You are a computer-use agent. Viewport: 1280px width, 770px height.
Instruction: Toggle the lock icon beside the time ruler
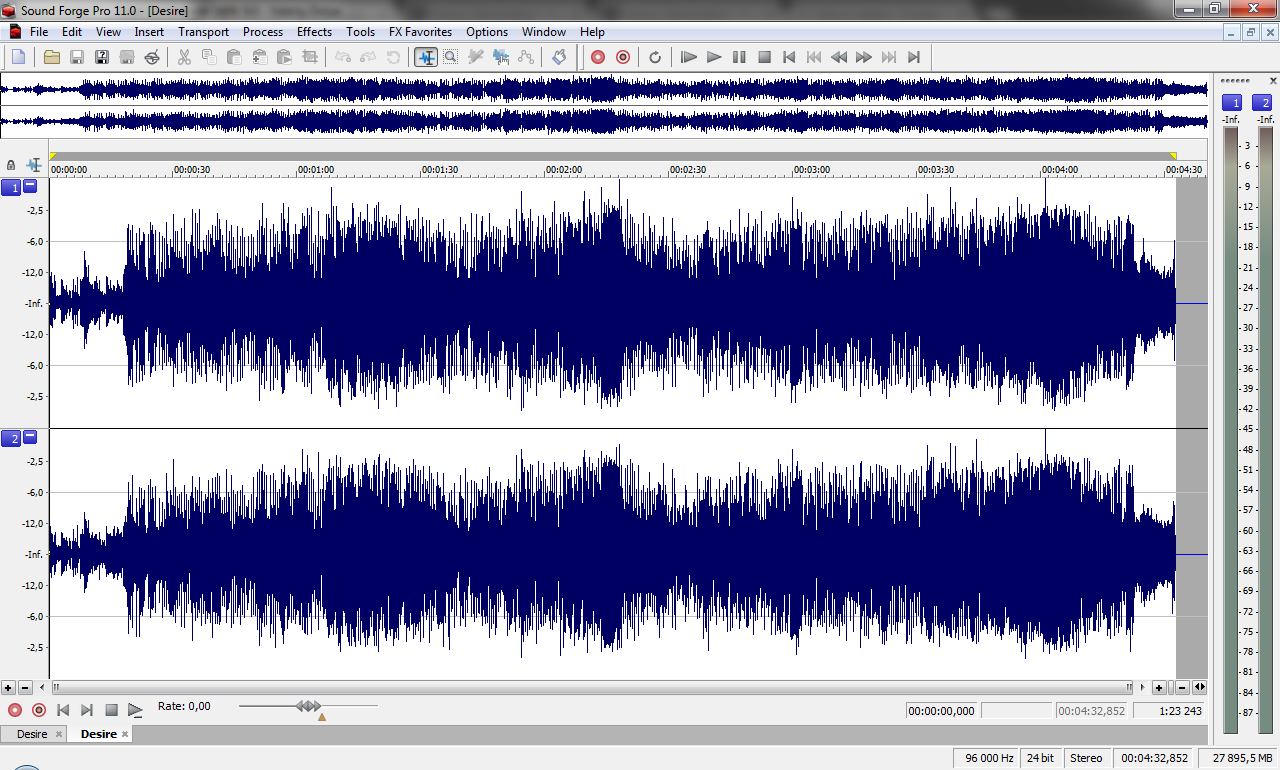tap(11, 165)
